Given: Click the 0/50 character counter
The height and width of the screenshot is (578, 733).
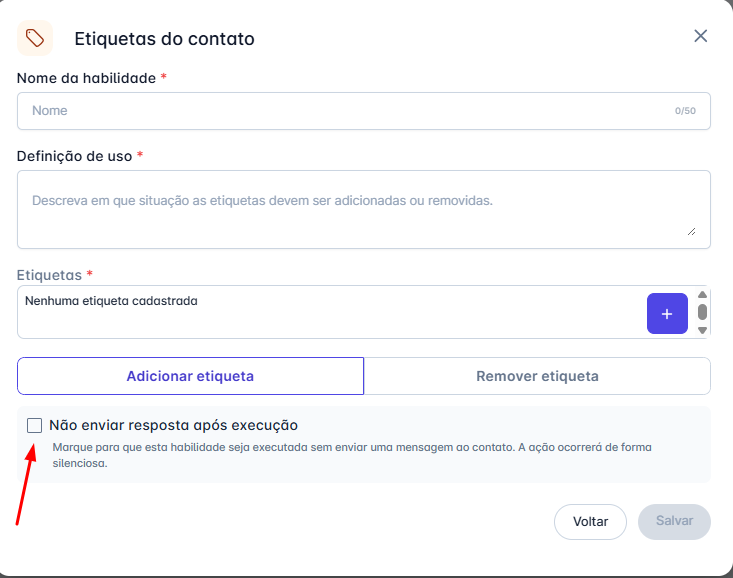Looking at the screenshot, I should [x=685, y=111].
